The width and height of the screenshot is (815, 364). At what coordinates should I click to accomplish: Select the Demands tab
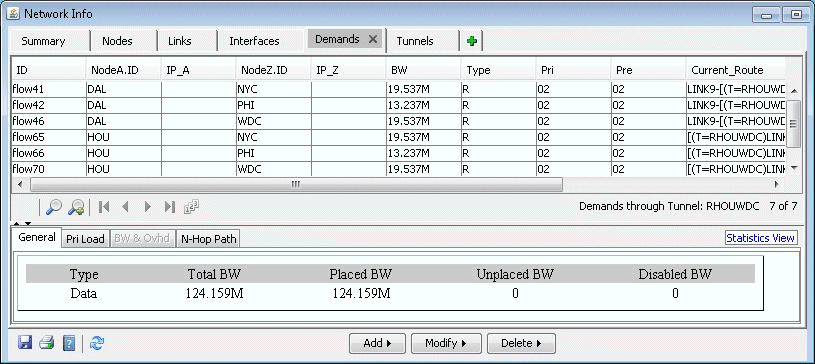pyautogui.click(x=337, y=39)
